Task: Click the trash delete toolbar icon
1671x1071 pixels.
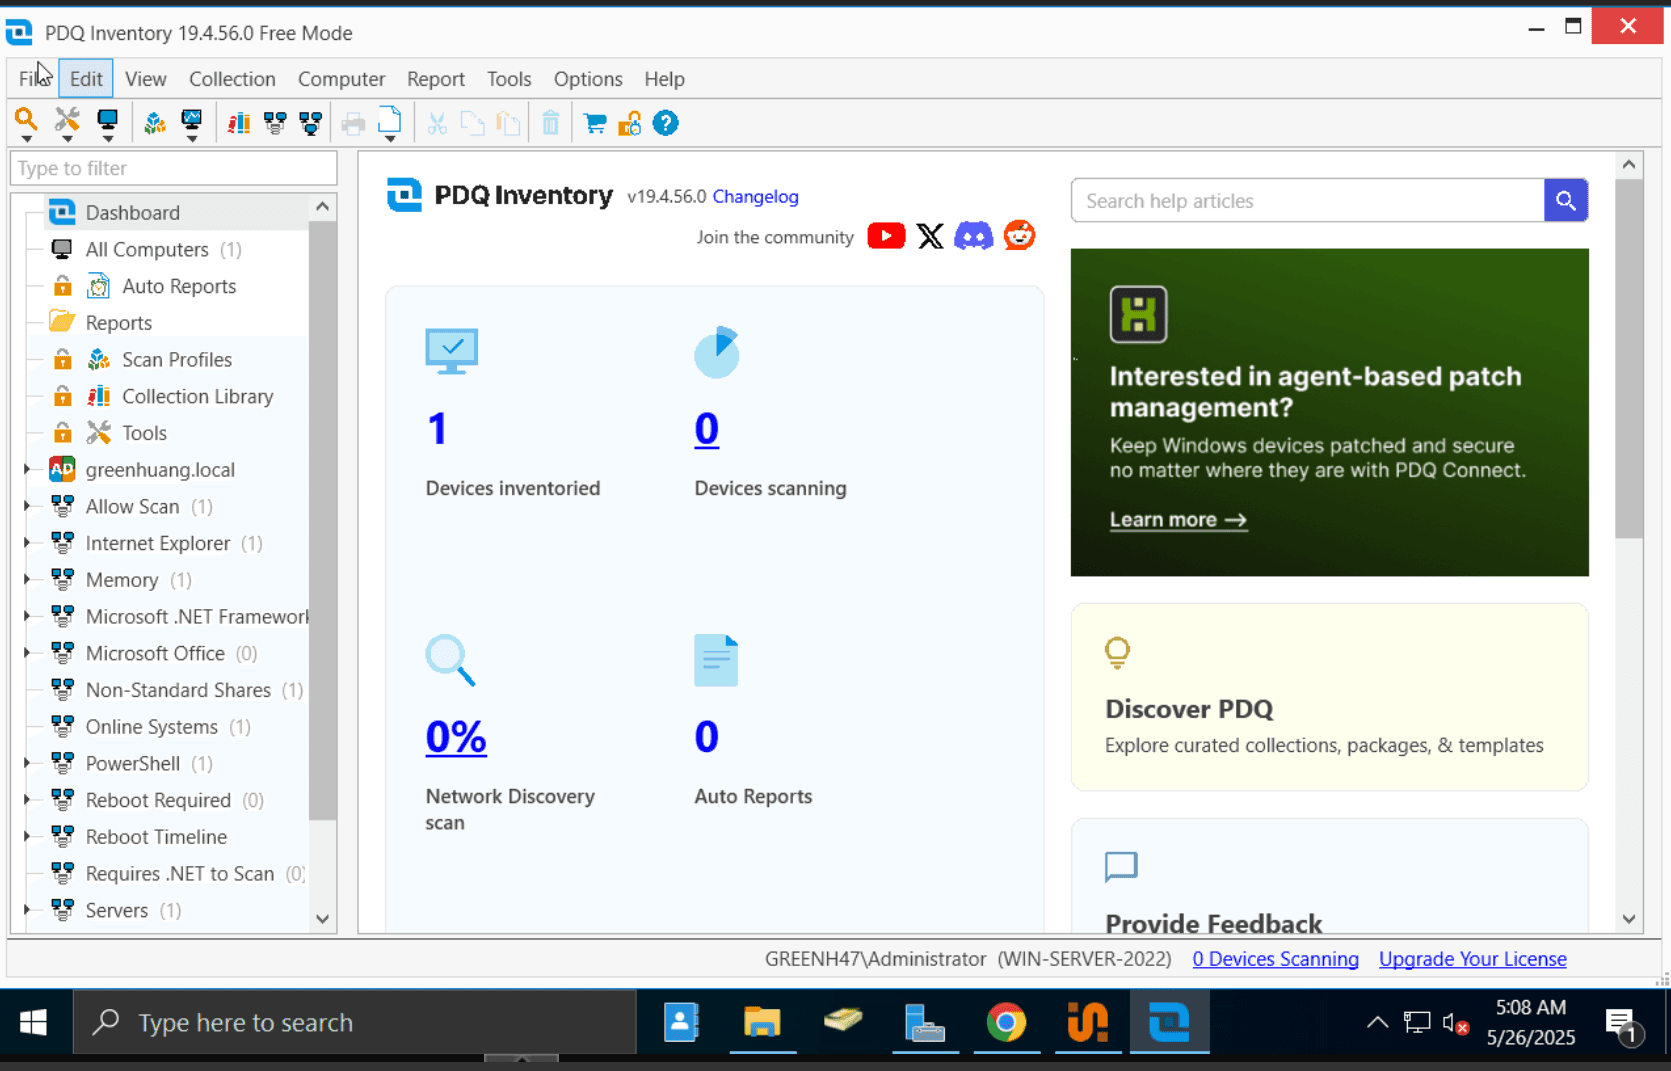Action: (551, 123)
